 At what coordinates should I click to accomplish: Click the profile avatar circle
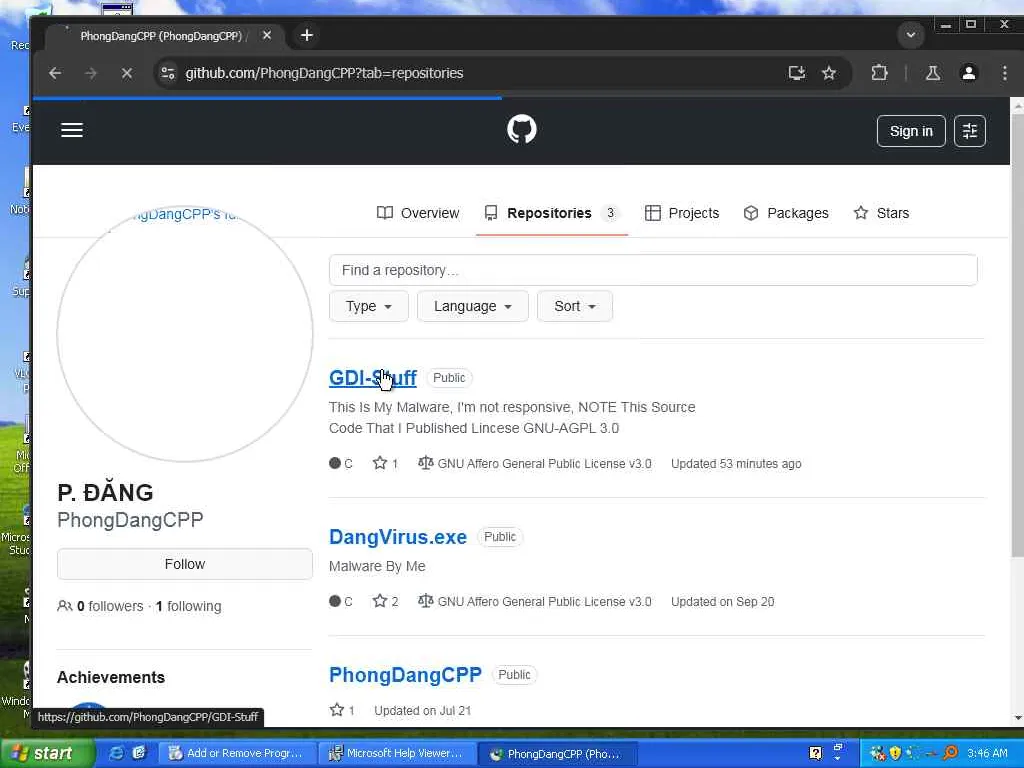[x=185, y=334]
